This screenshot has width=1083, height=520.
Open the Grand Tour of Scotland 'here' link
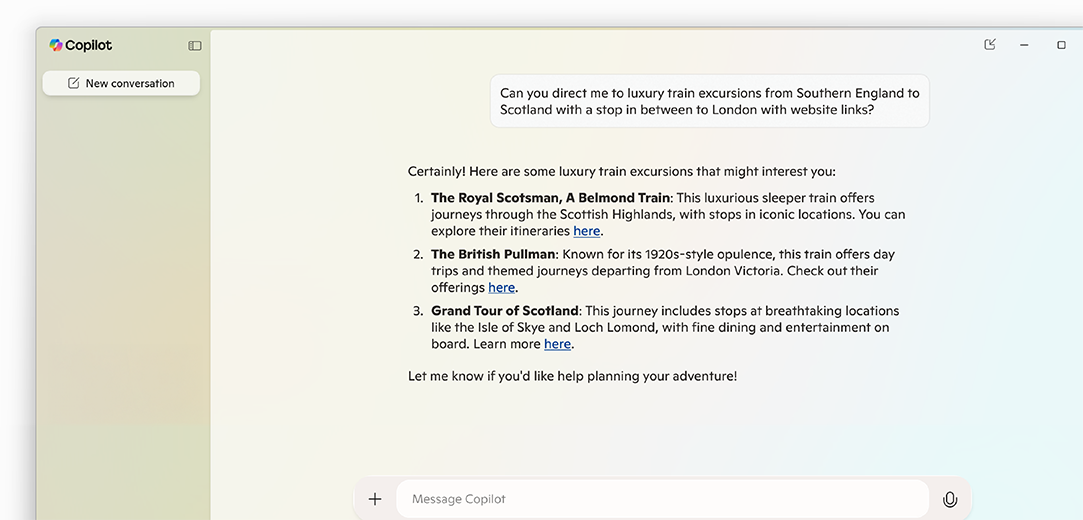coord(557,344)
